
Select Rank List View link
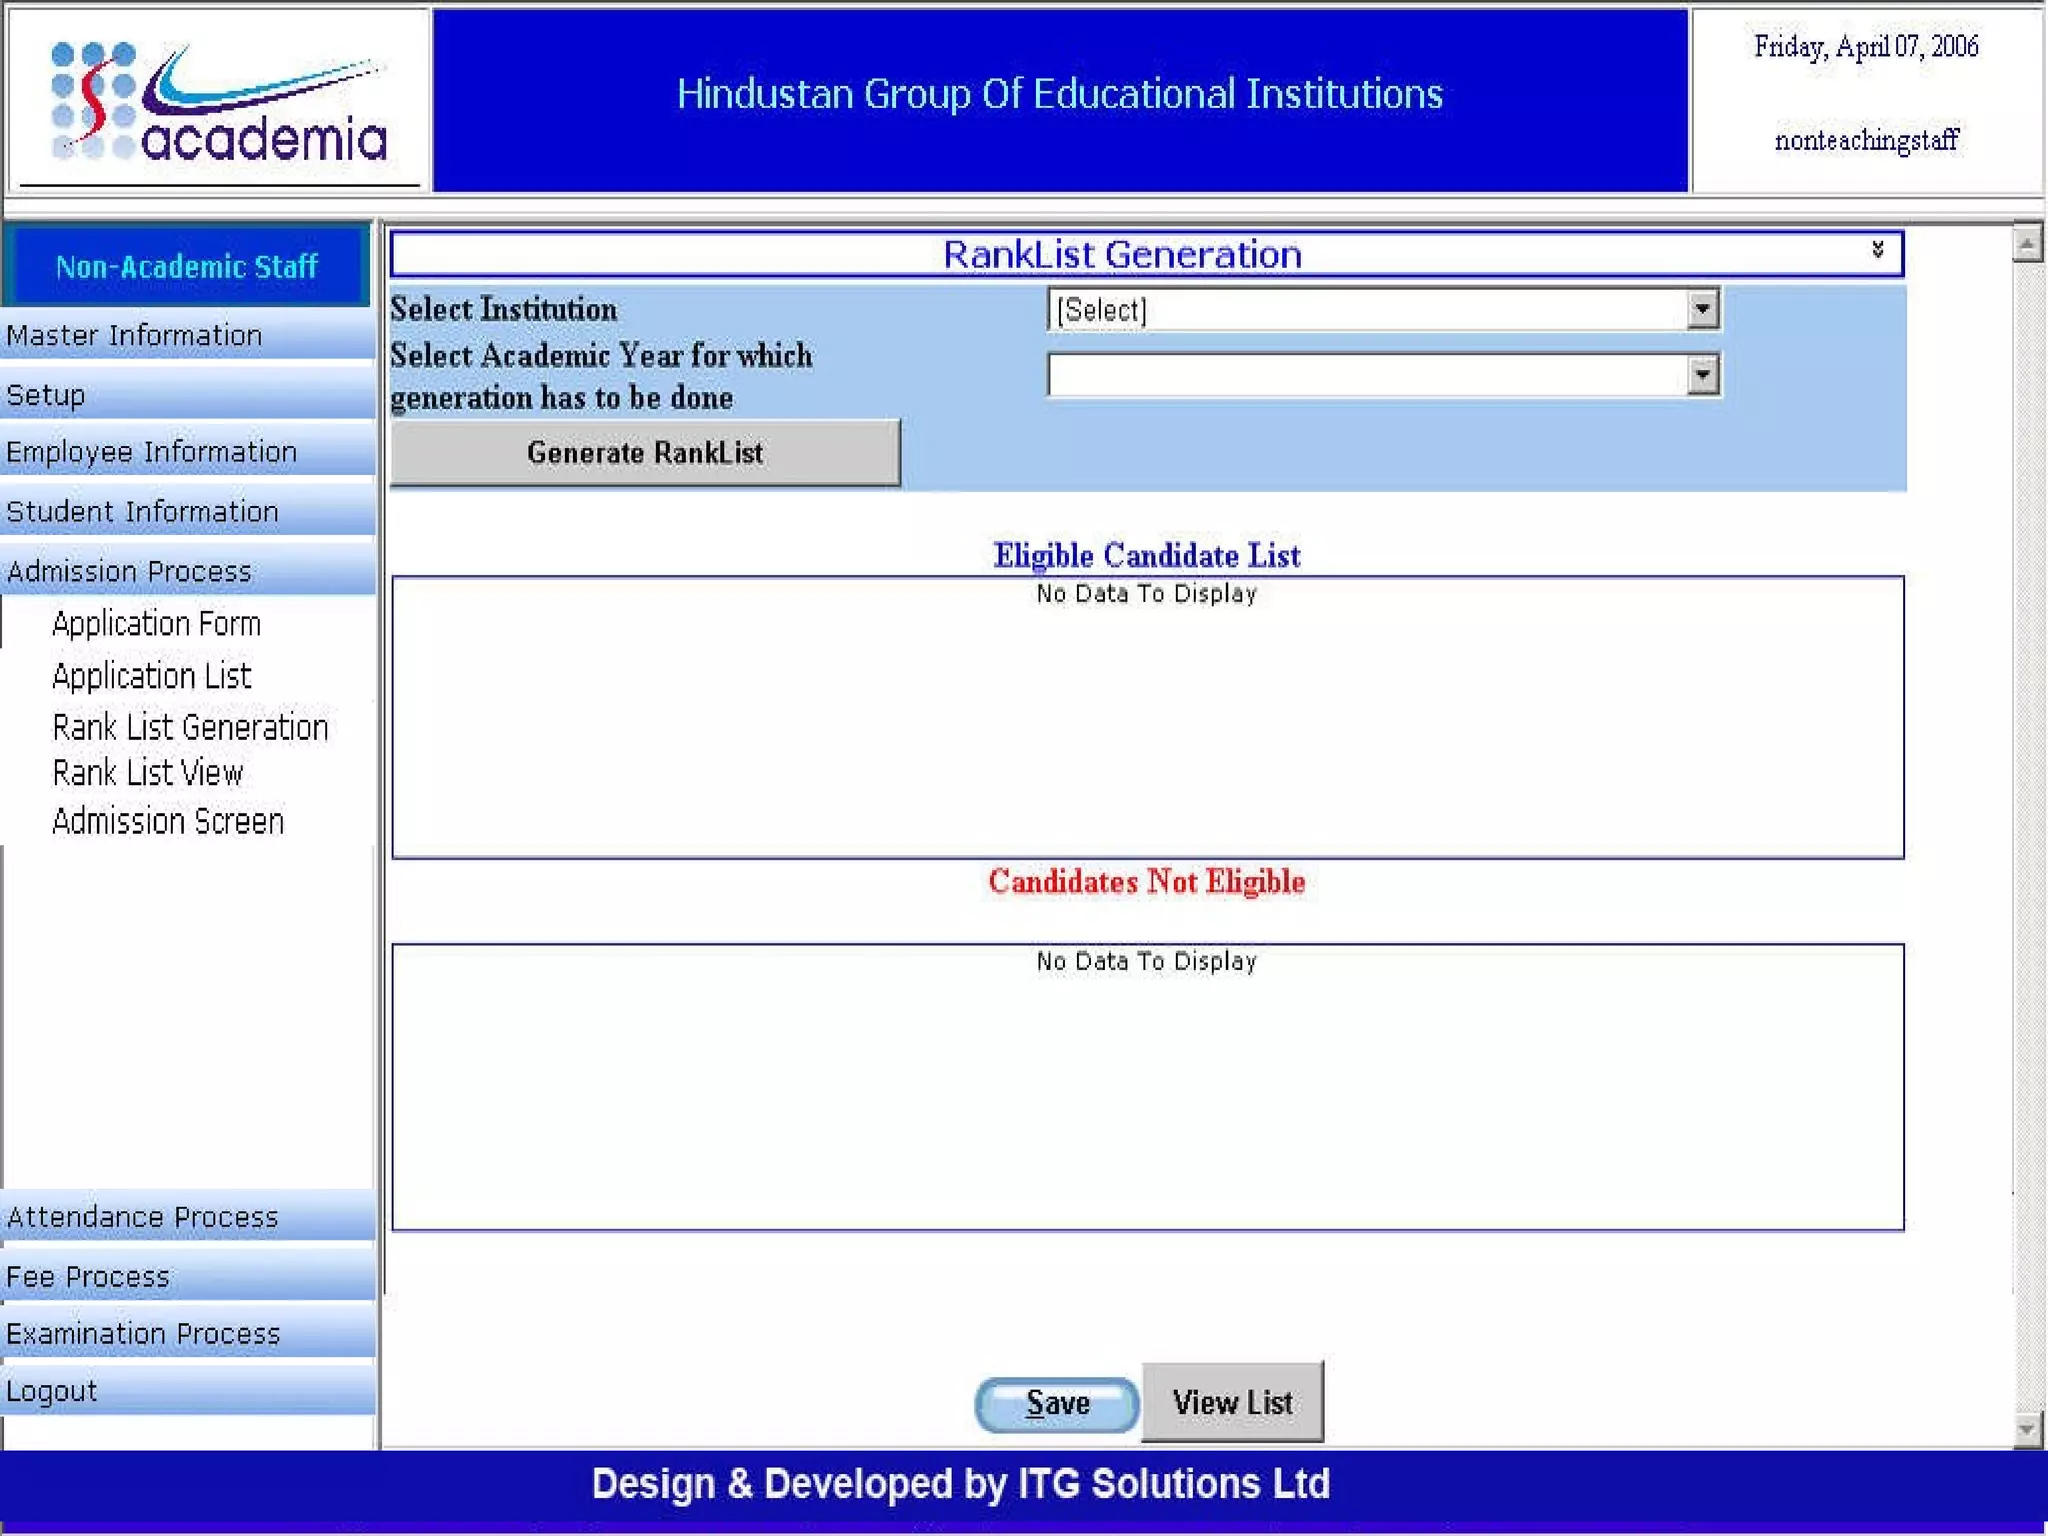pyautogui.click(x=147, y=773)
